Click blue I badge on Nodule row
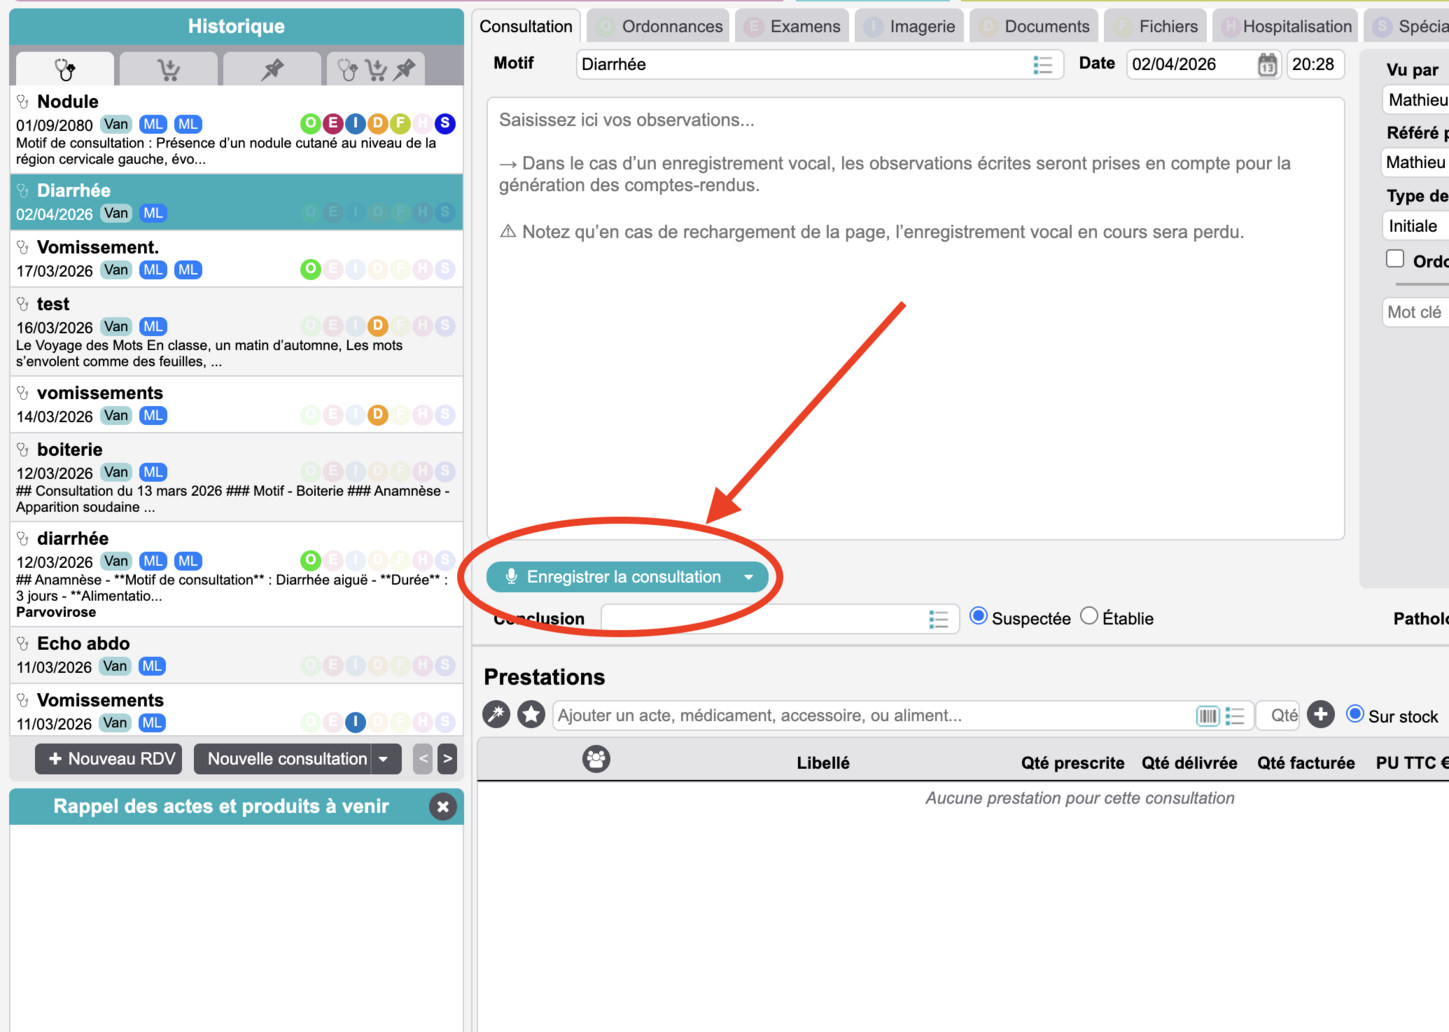This screenshot has width=1449, height=1032. click(x=355, y=123)
